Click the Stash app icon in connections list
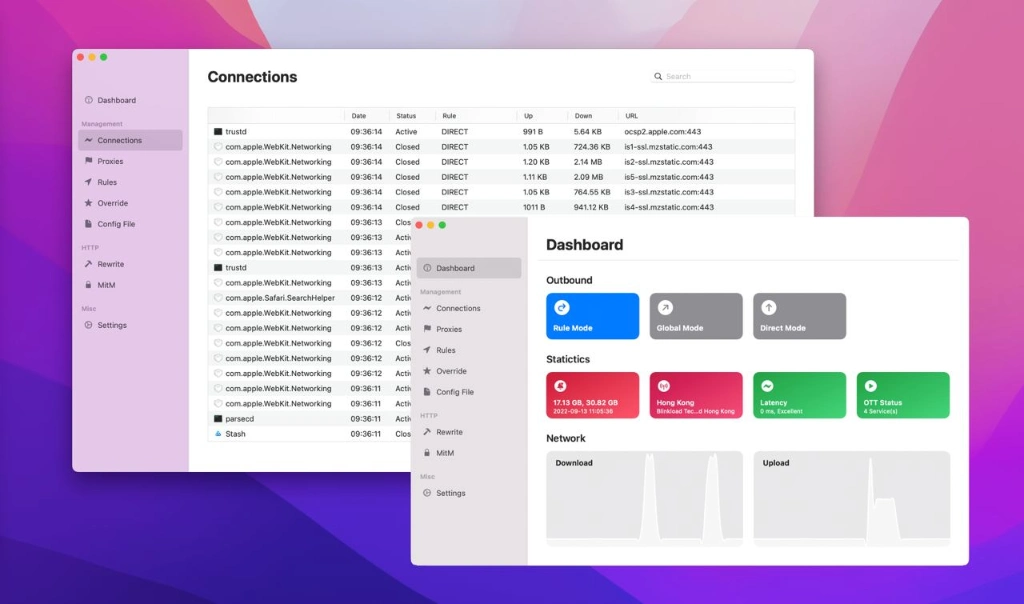Viewport: 1024px width, 604px height. [x=218, y=434]
